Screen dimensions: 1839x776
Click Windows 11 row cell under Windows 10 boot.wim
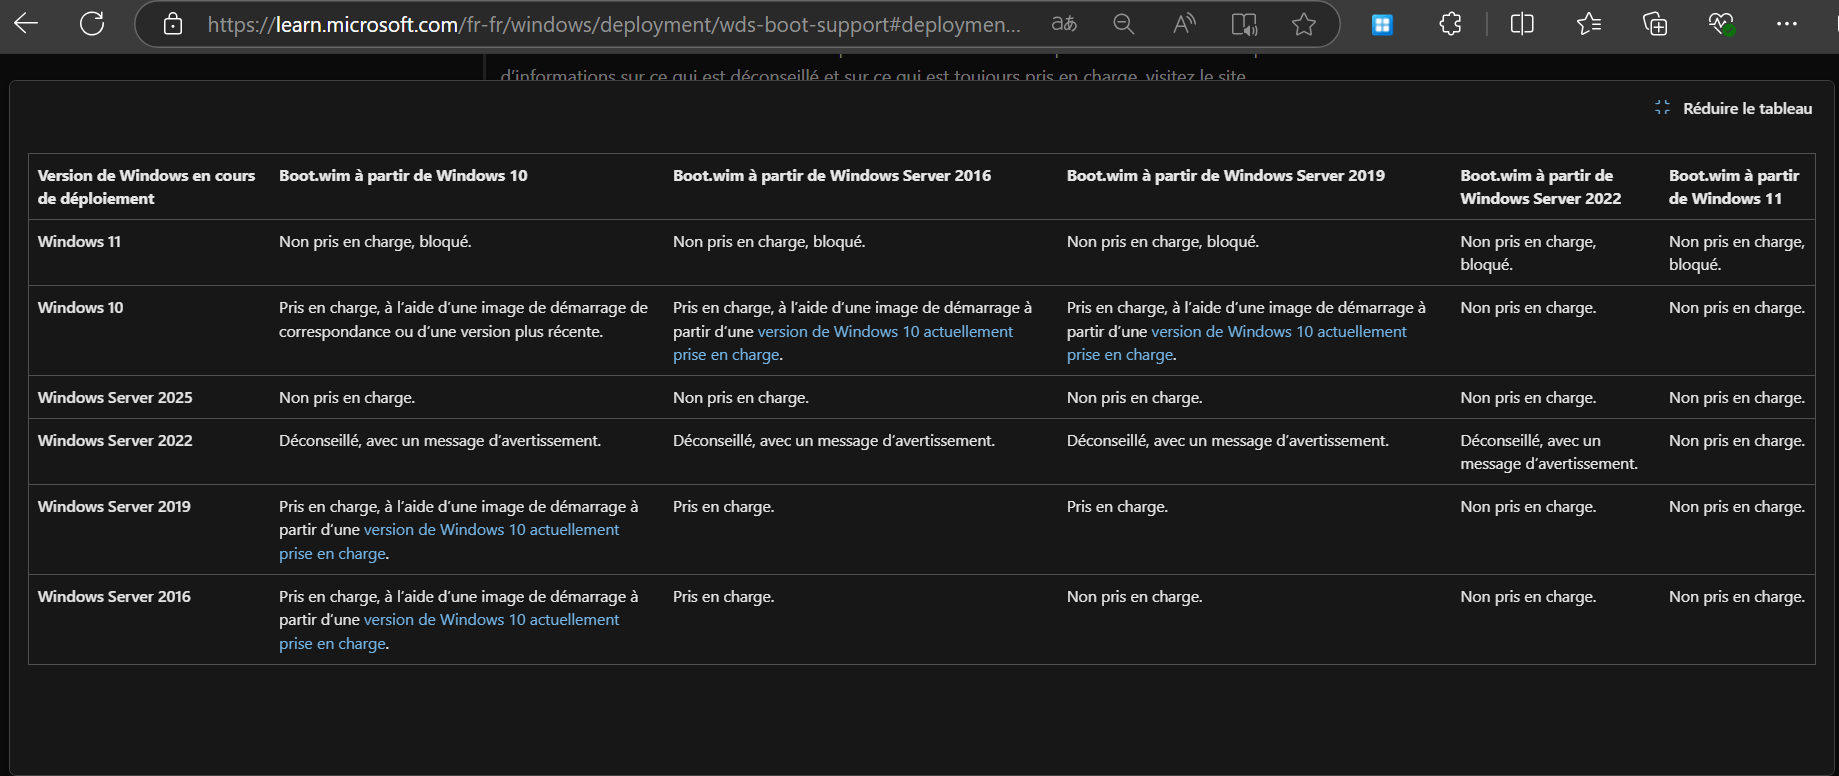point(375,241)
